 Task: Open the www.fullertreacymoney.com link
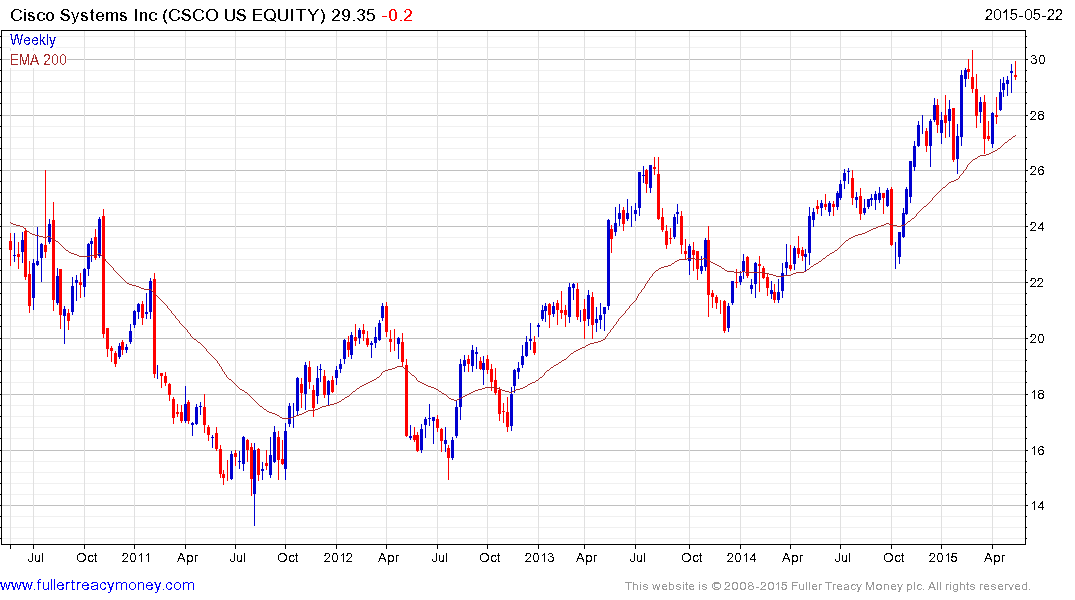[97, 585]
